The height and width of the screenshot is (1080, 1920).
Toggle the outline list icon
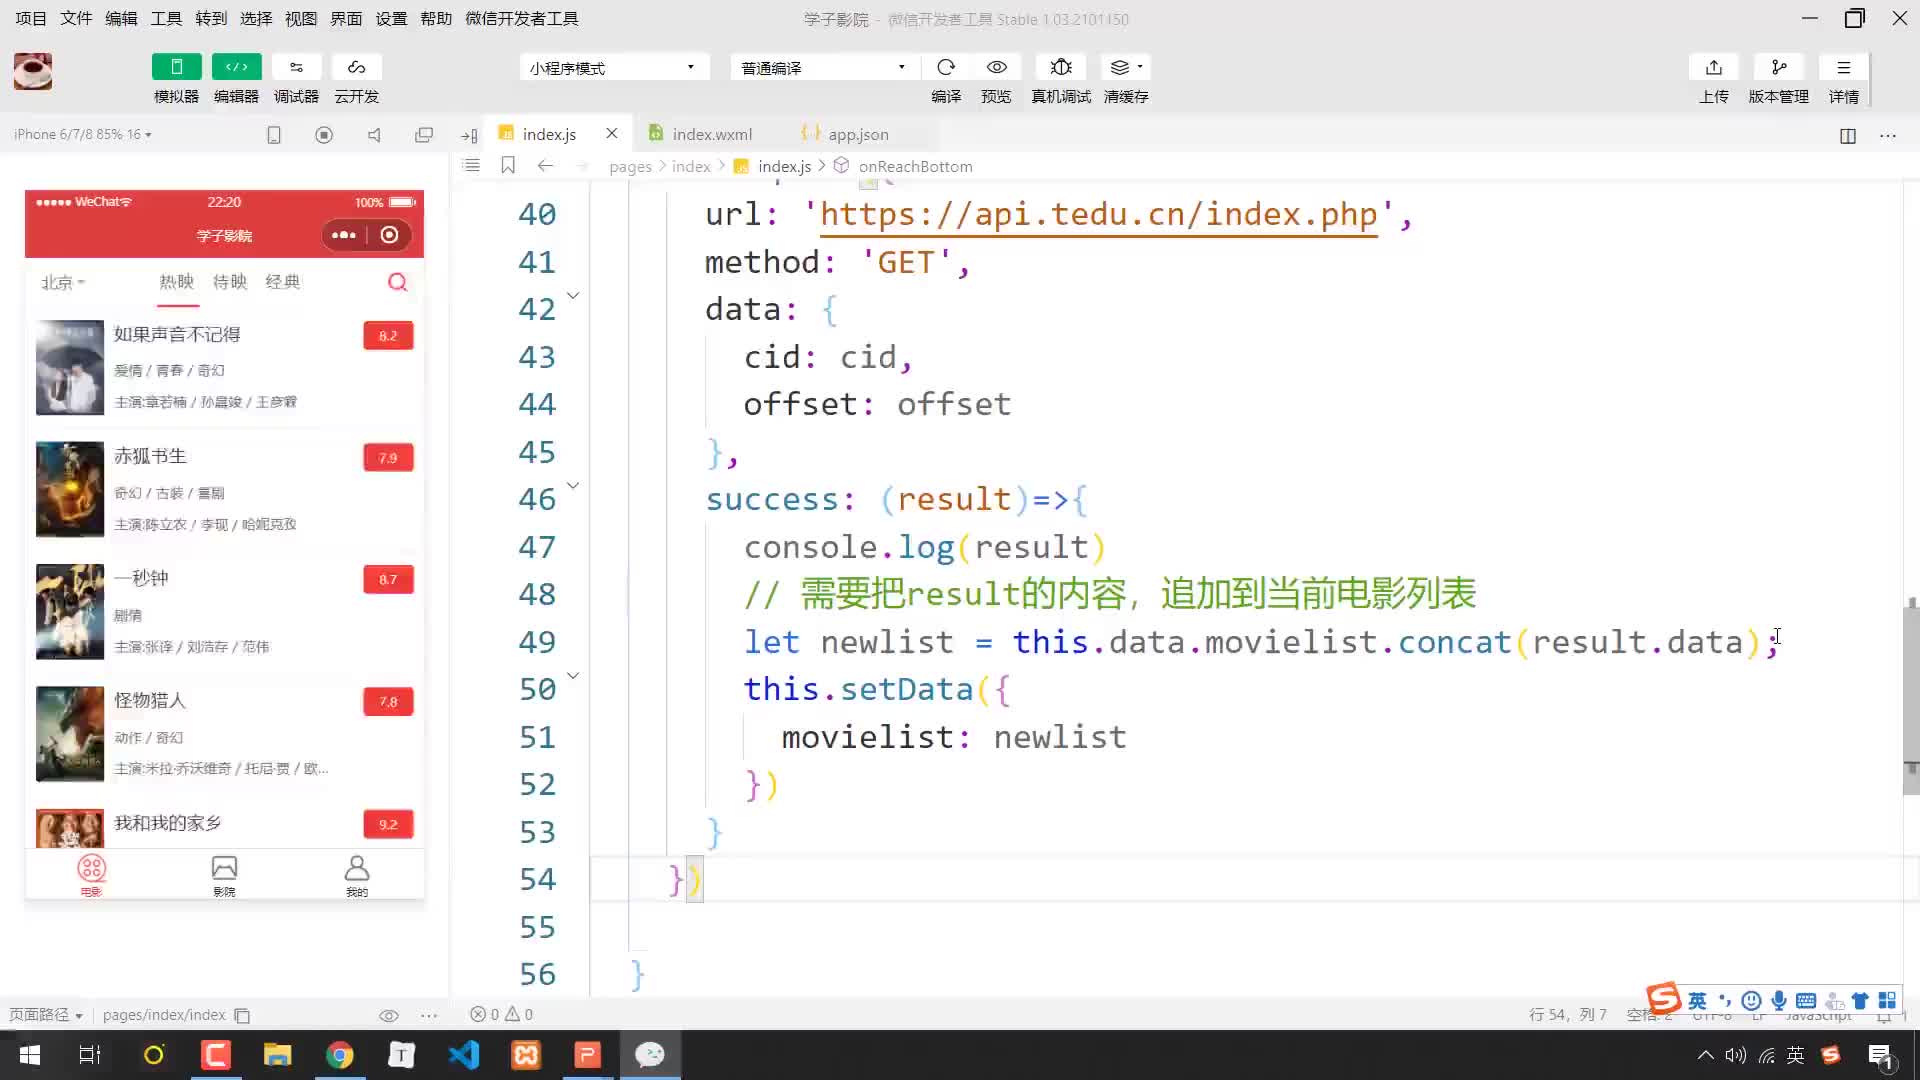click(x=472, y=165)
